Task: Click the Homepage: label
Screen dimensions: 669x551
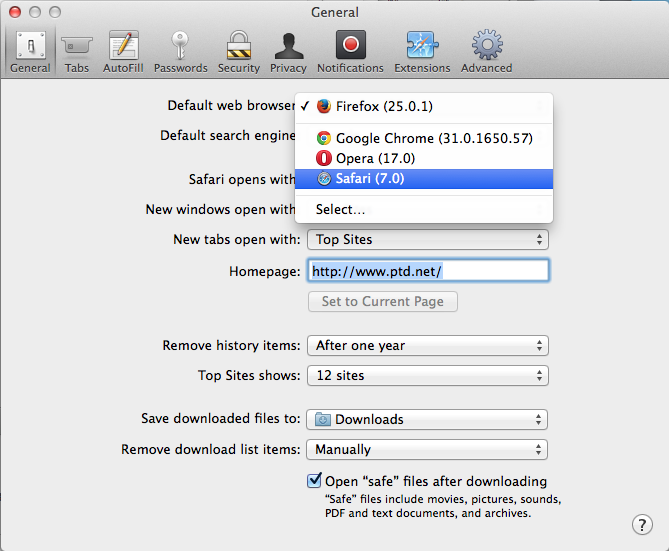Action: click(265, 271)
